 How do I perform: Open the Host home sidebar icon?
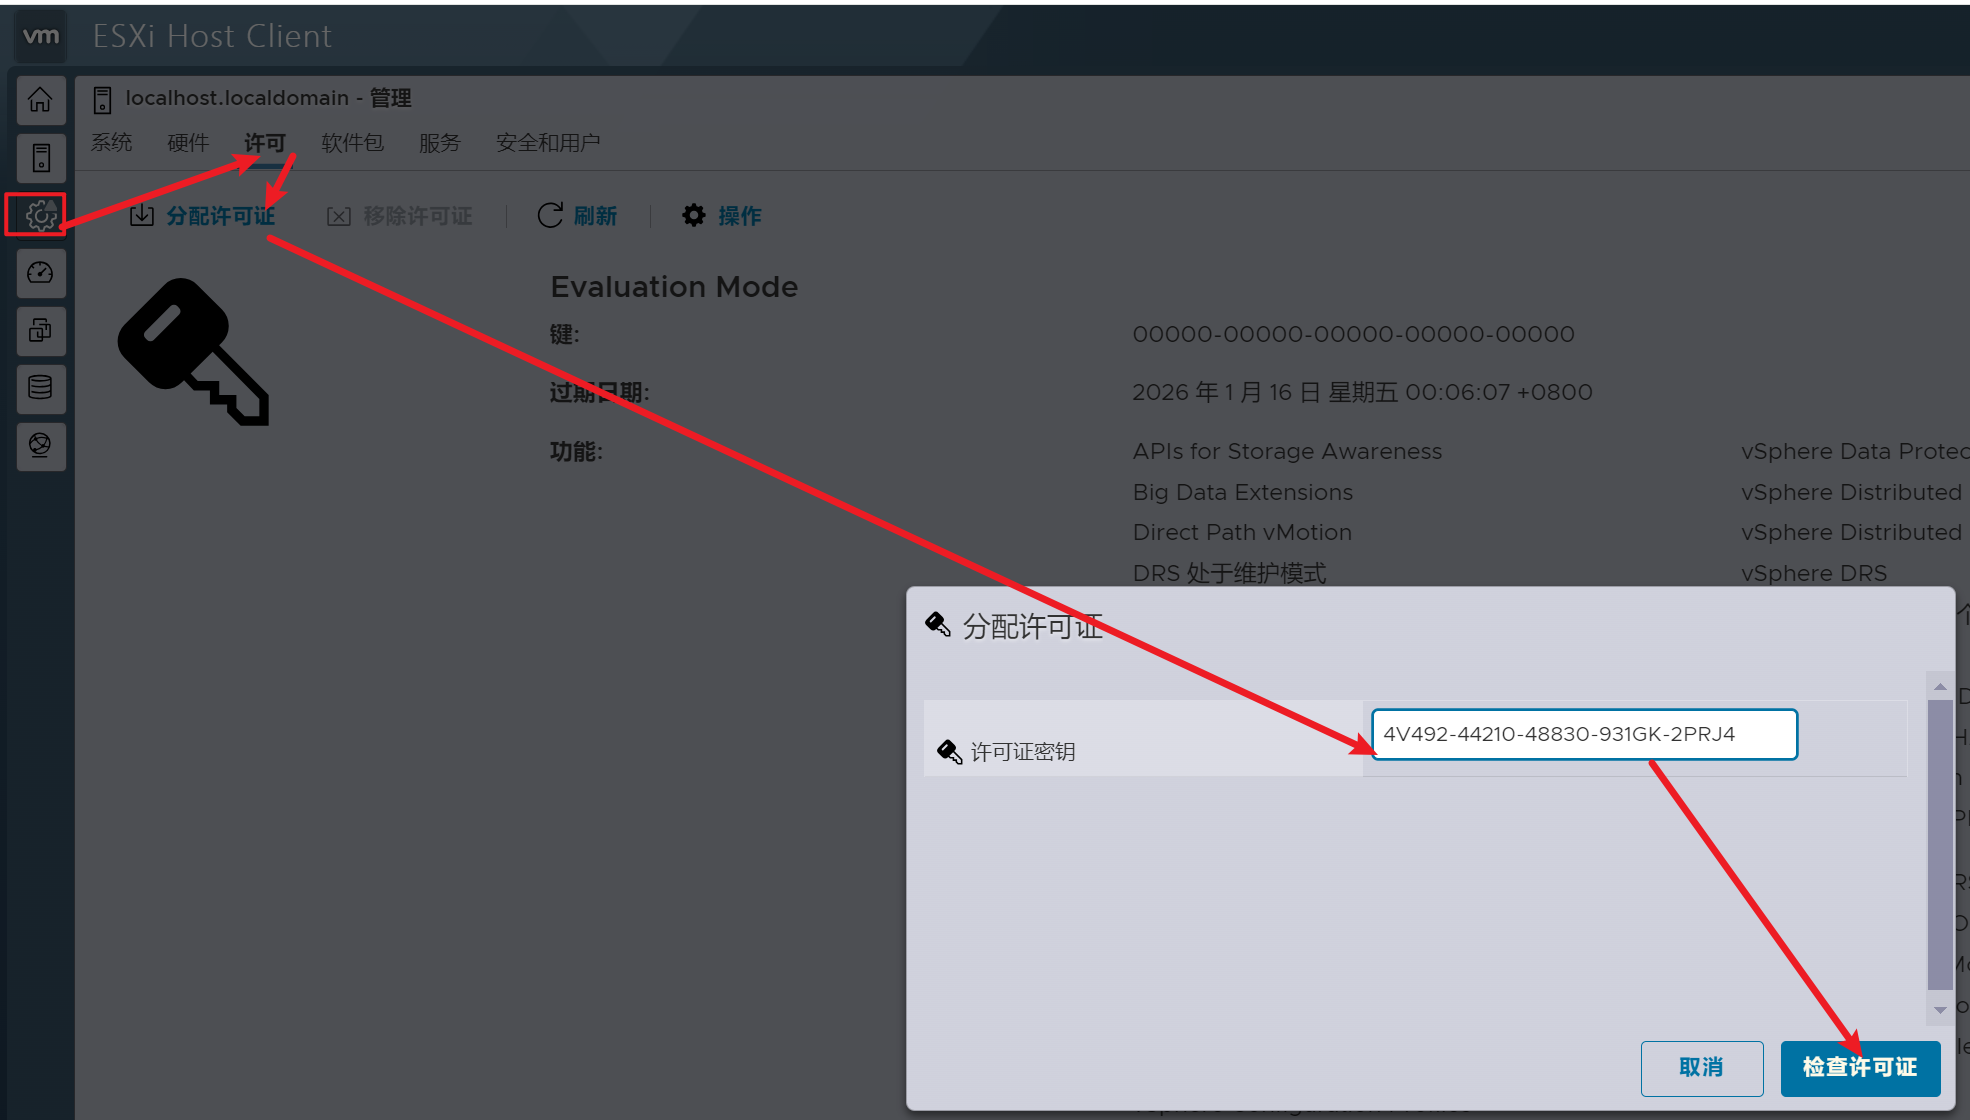pos(41,100)
